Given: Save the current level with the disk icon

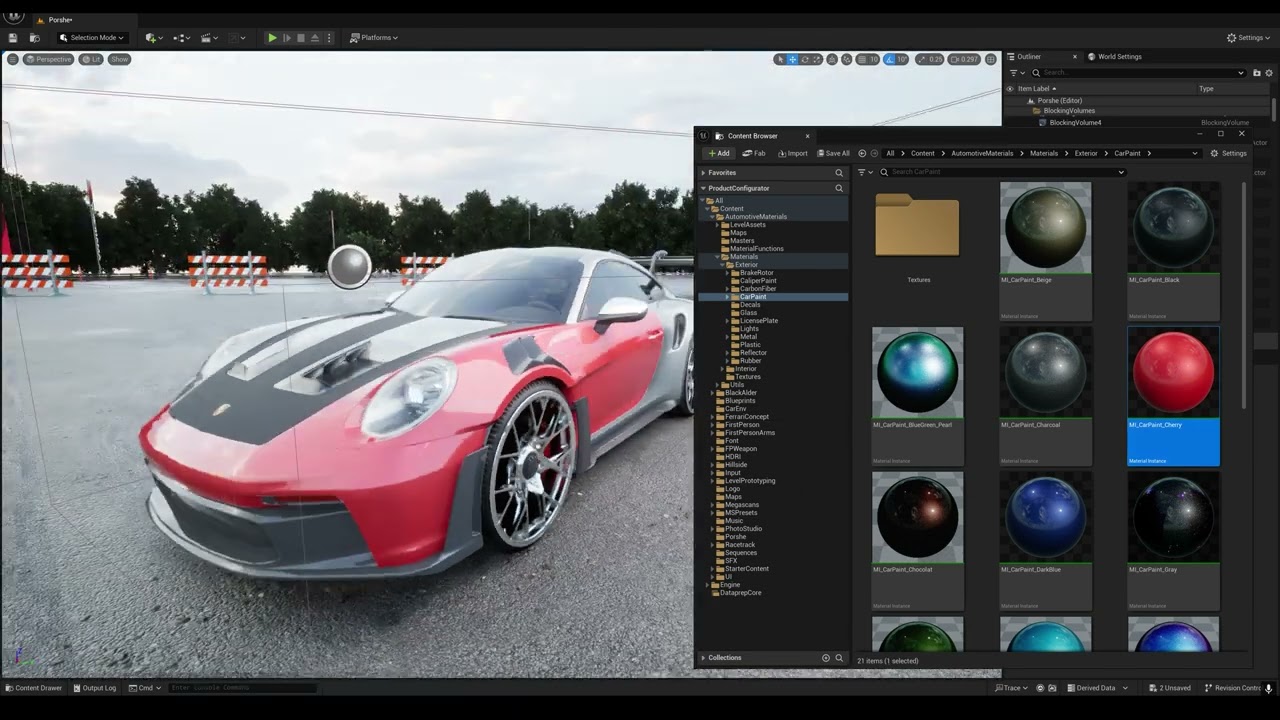Looking at the screenshot, I should pyautogui.click(x=13, y=38).
